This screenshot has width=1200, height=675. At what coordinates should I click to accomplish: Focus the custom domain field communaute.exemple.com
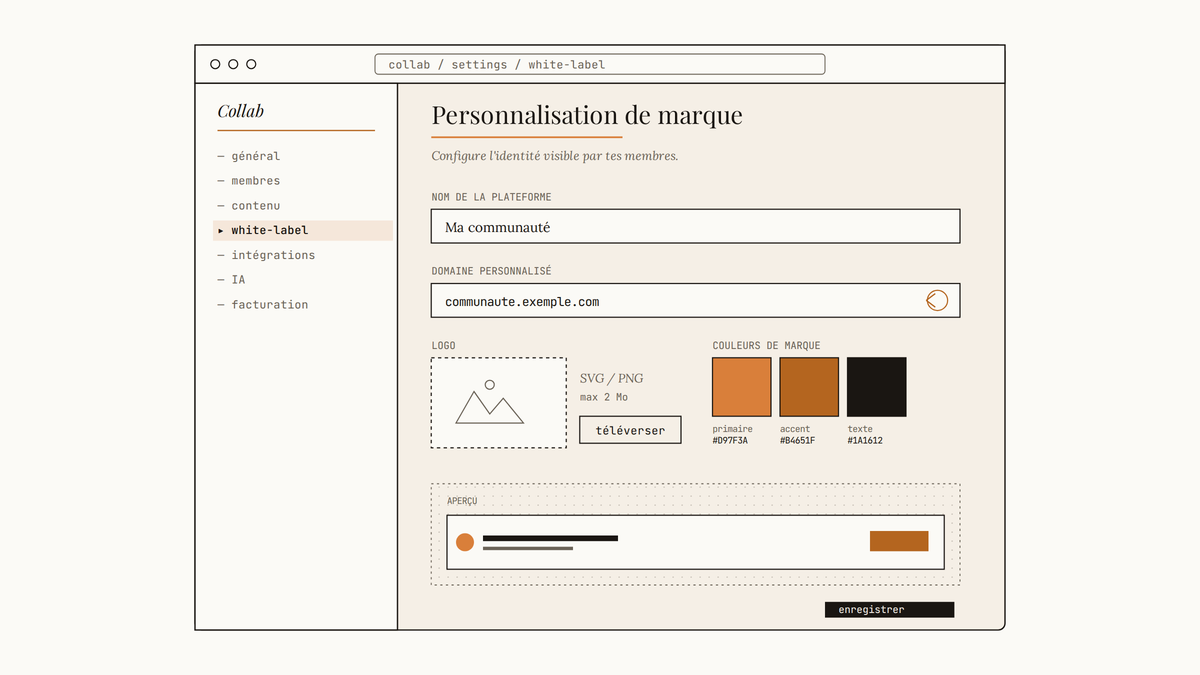(x=696, y=300)
